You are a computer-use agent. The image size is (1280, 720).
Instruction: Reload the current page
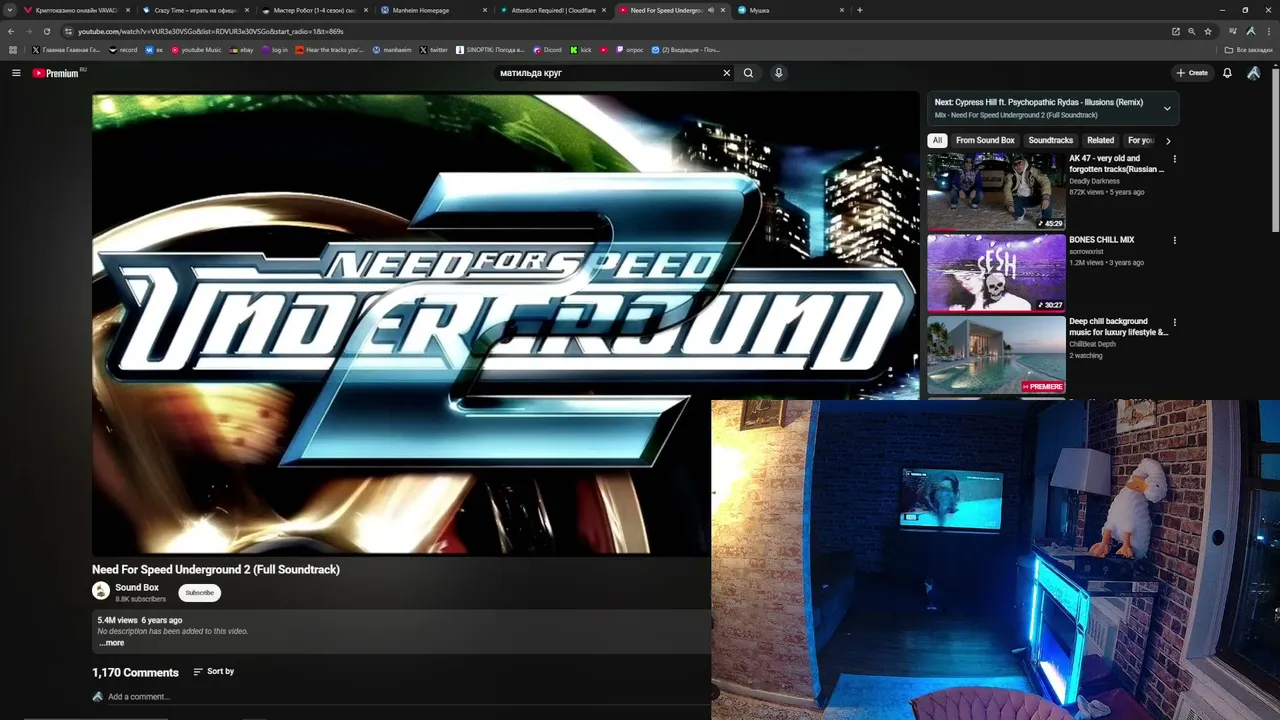[x=46, y=31]
